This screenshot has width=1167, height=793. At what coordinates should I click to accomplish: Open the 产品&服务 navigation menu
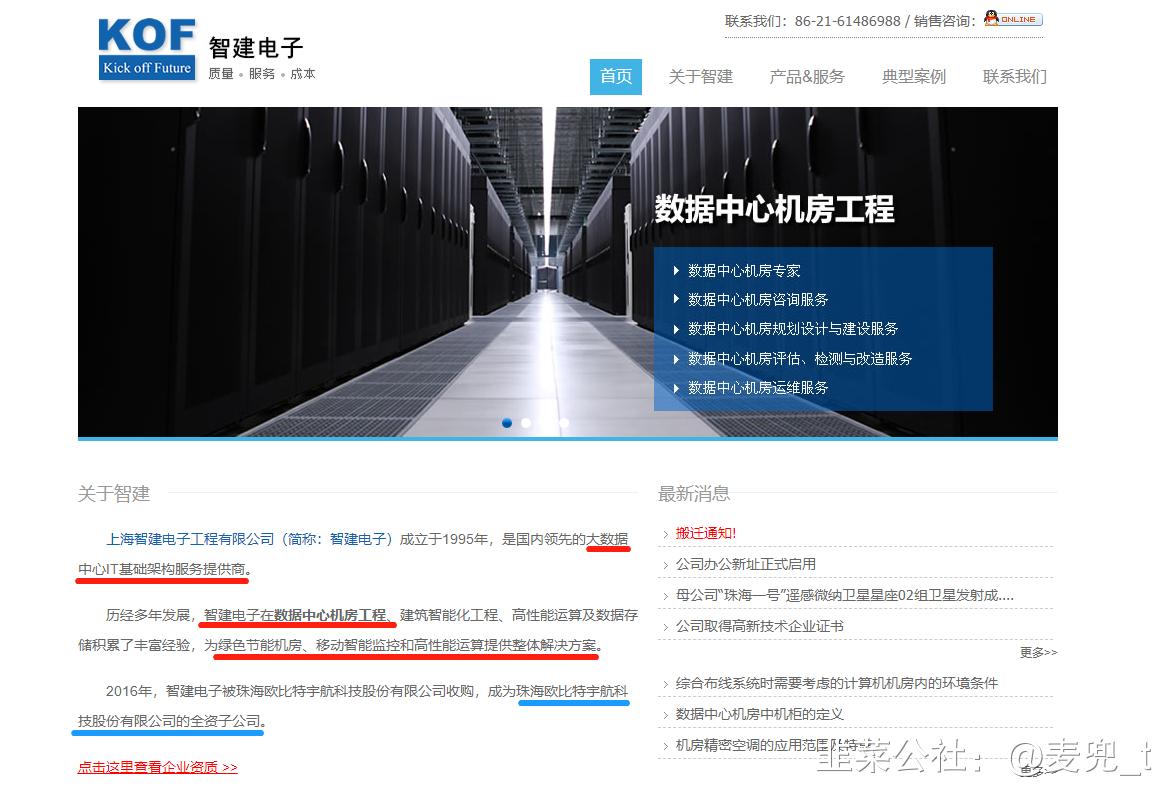pos(807,77)
